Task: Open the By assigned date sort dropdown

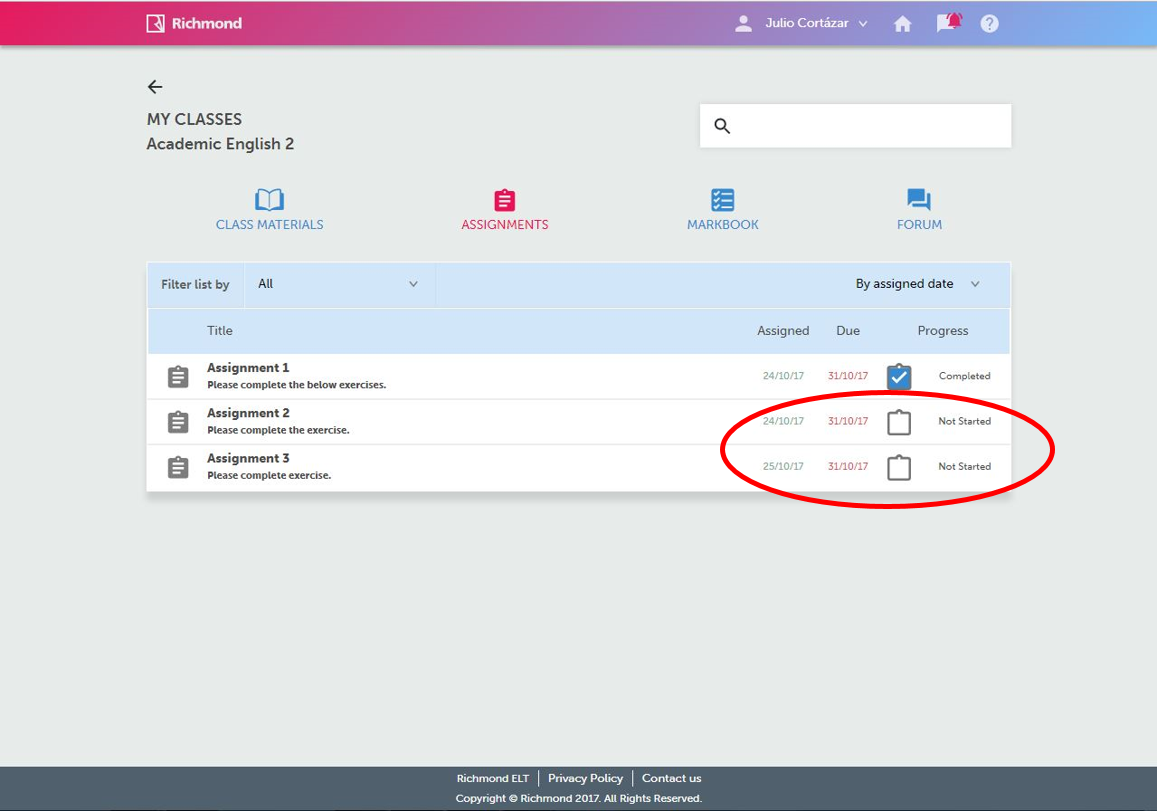Action: coord(917,284)
